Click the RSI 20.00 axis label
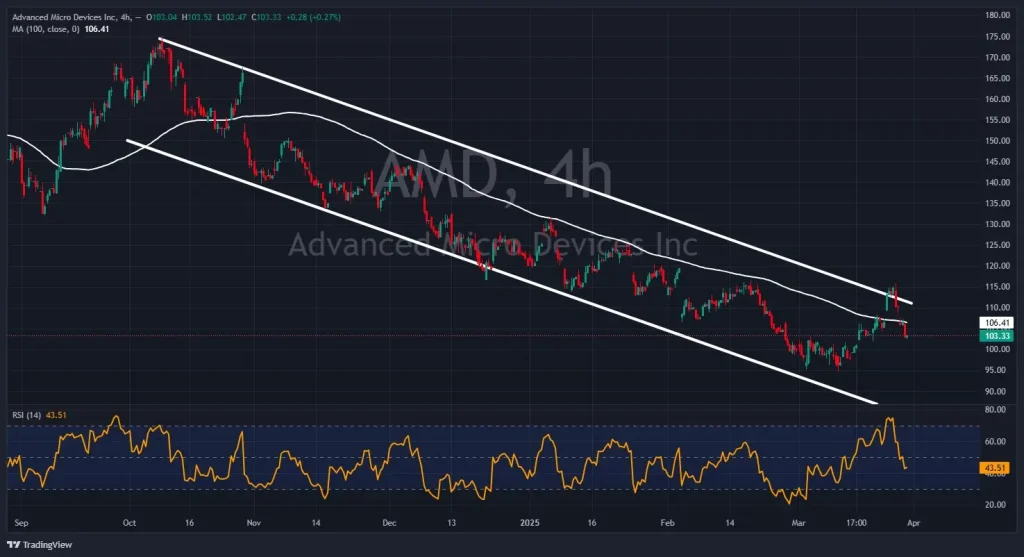The width and height of the screenshot is (1024, 557). pos(995,505)
